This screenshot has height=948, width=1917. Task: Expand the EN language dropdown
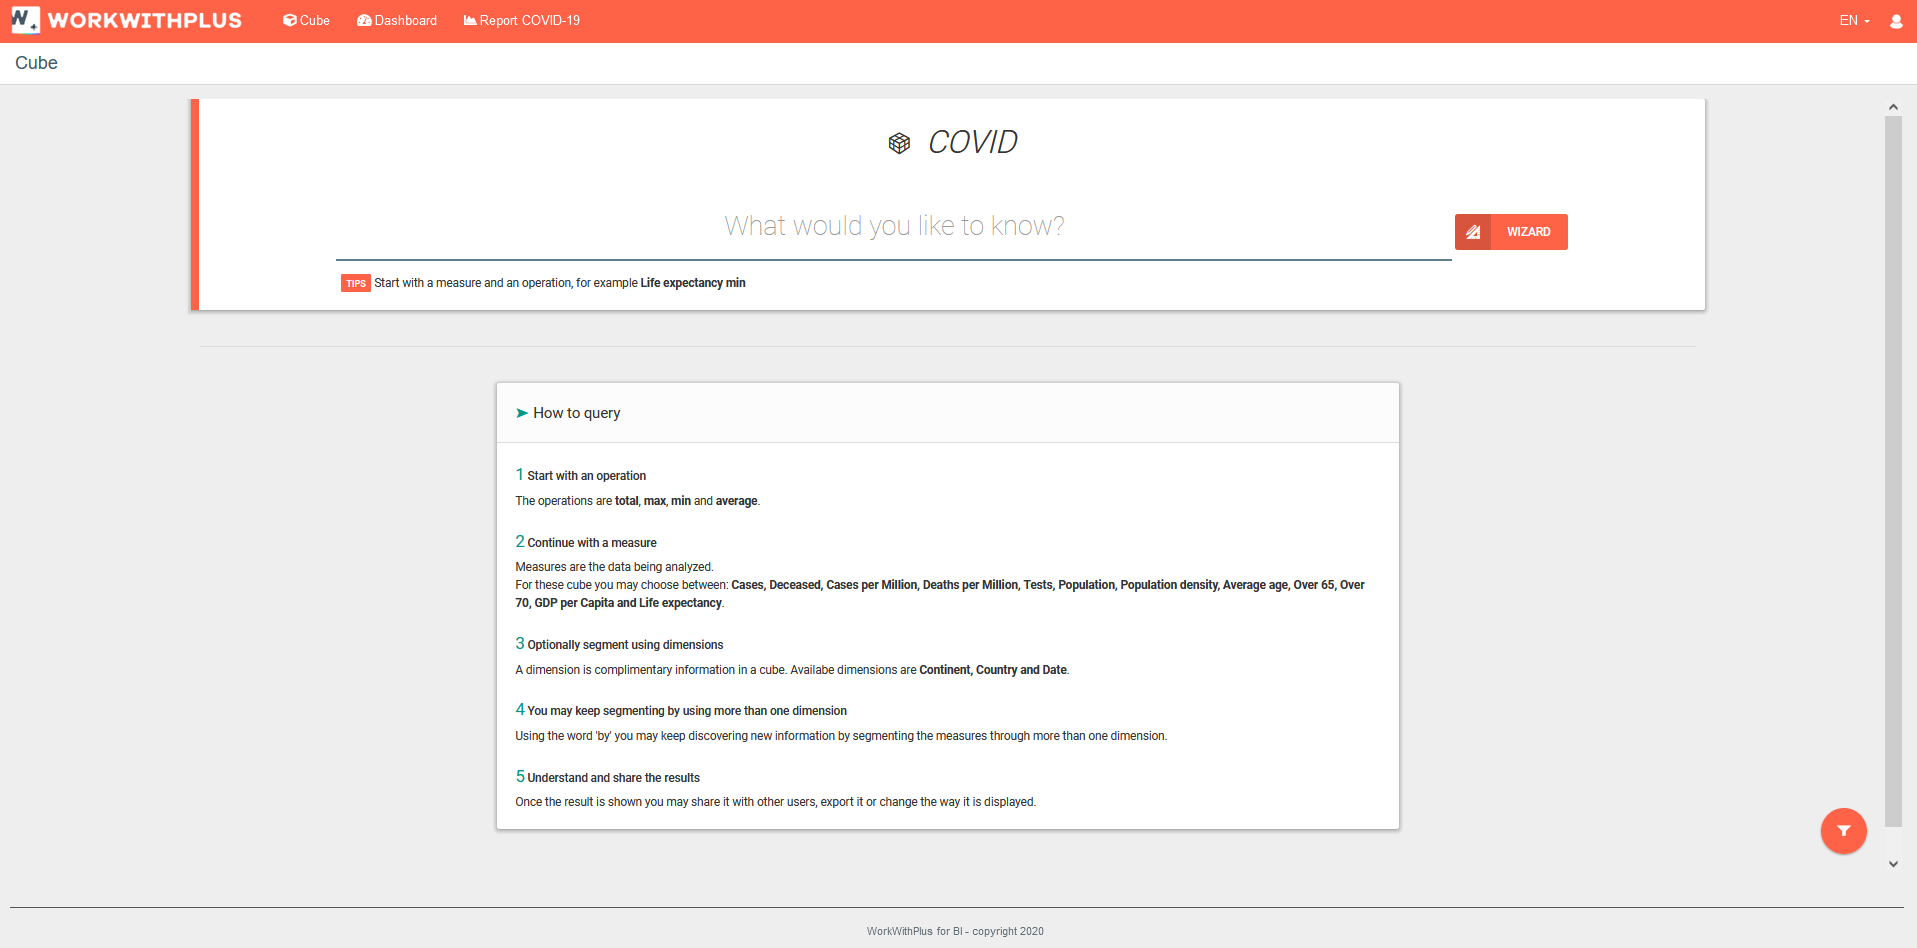[1854, 21]
